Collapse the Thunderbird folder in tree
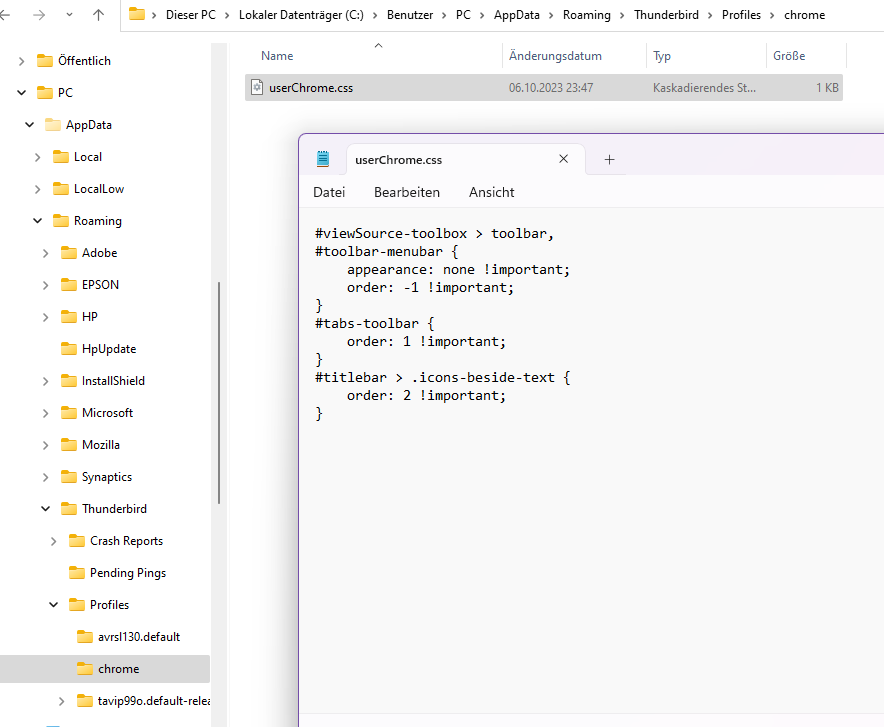This screenshot has width=884, height=727. [46, 509]
